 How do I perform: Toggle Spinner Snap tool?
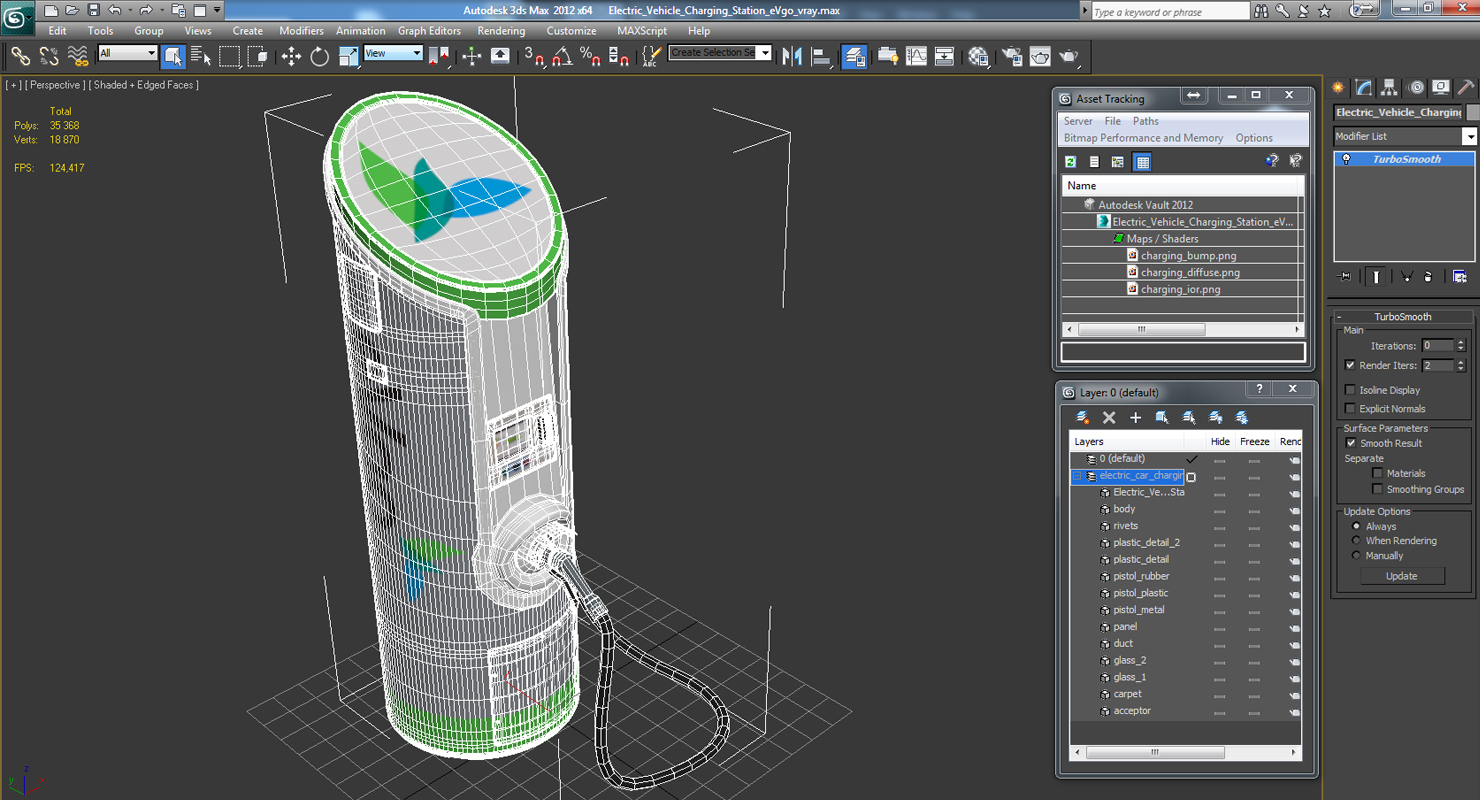[x=619, y=56]
